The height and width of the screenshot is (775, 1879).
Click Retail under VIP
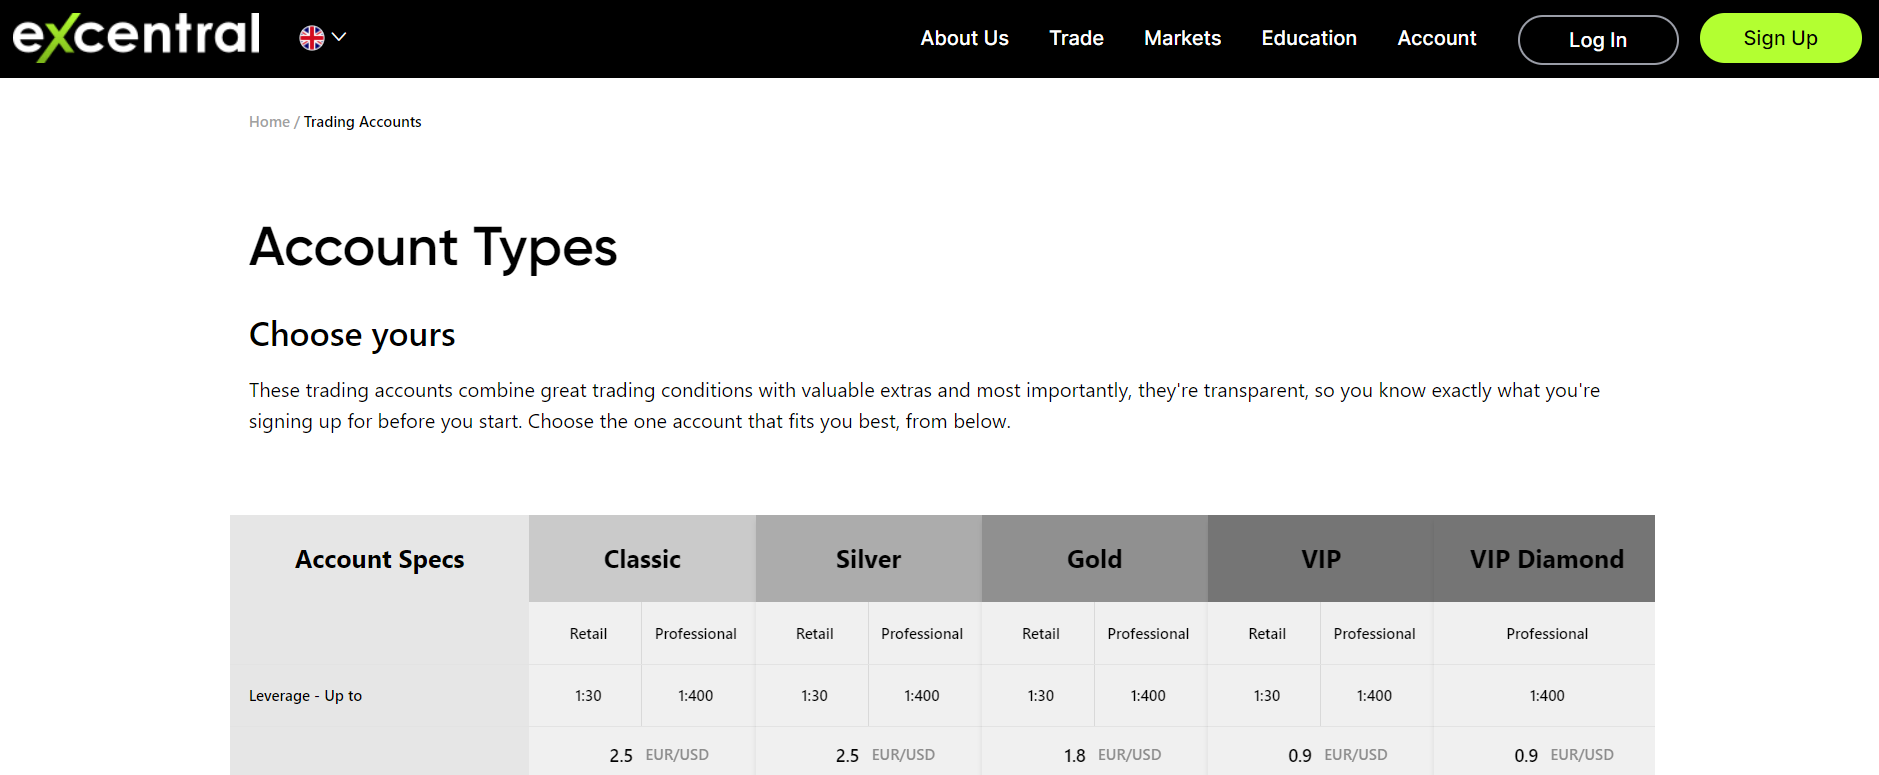click(1267, 634)
